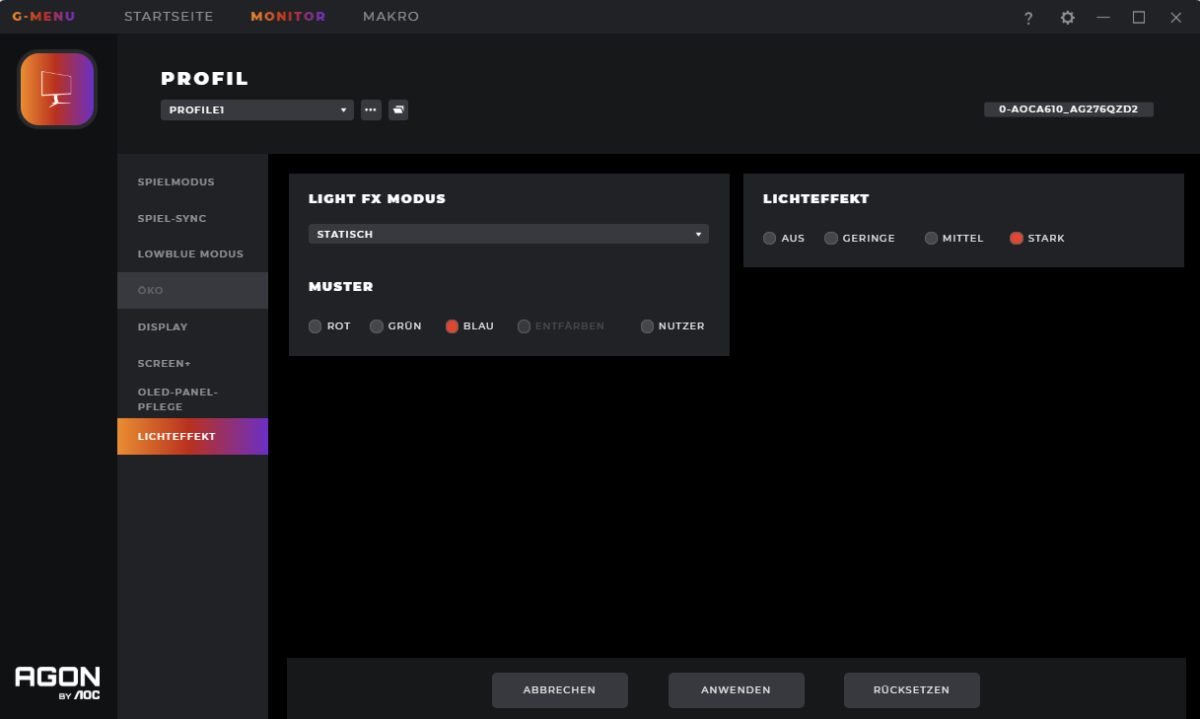The width and height of the screenshot is (1200, 719).
Task: Click the monitor profile app icon
Action: pos(57,89)
